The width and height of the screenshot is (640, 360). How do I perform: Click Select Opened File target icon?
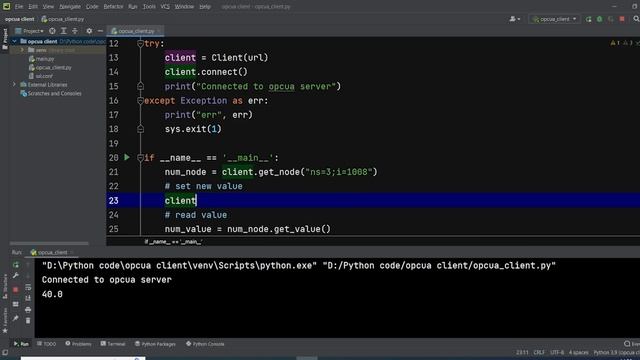pos(52,31)
